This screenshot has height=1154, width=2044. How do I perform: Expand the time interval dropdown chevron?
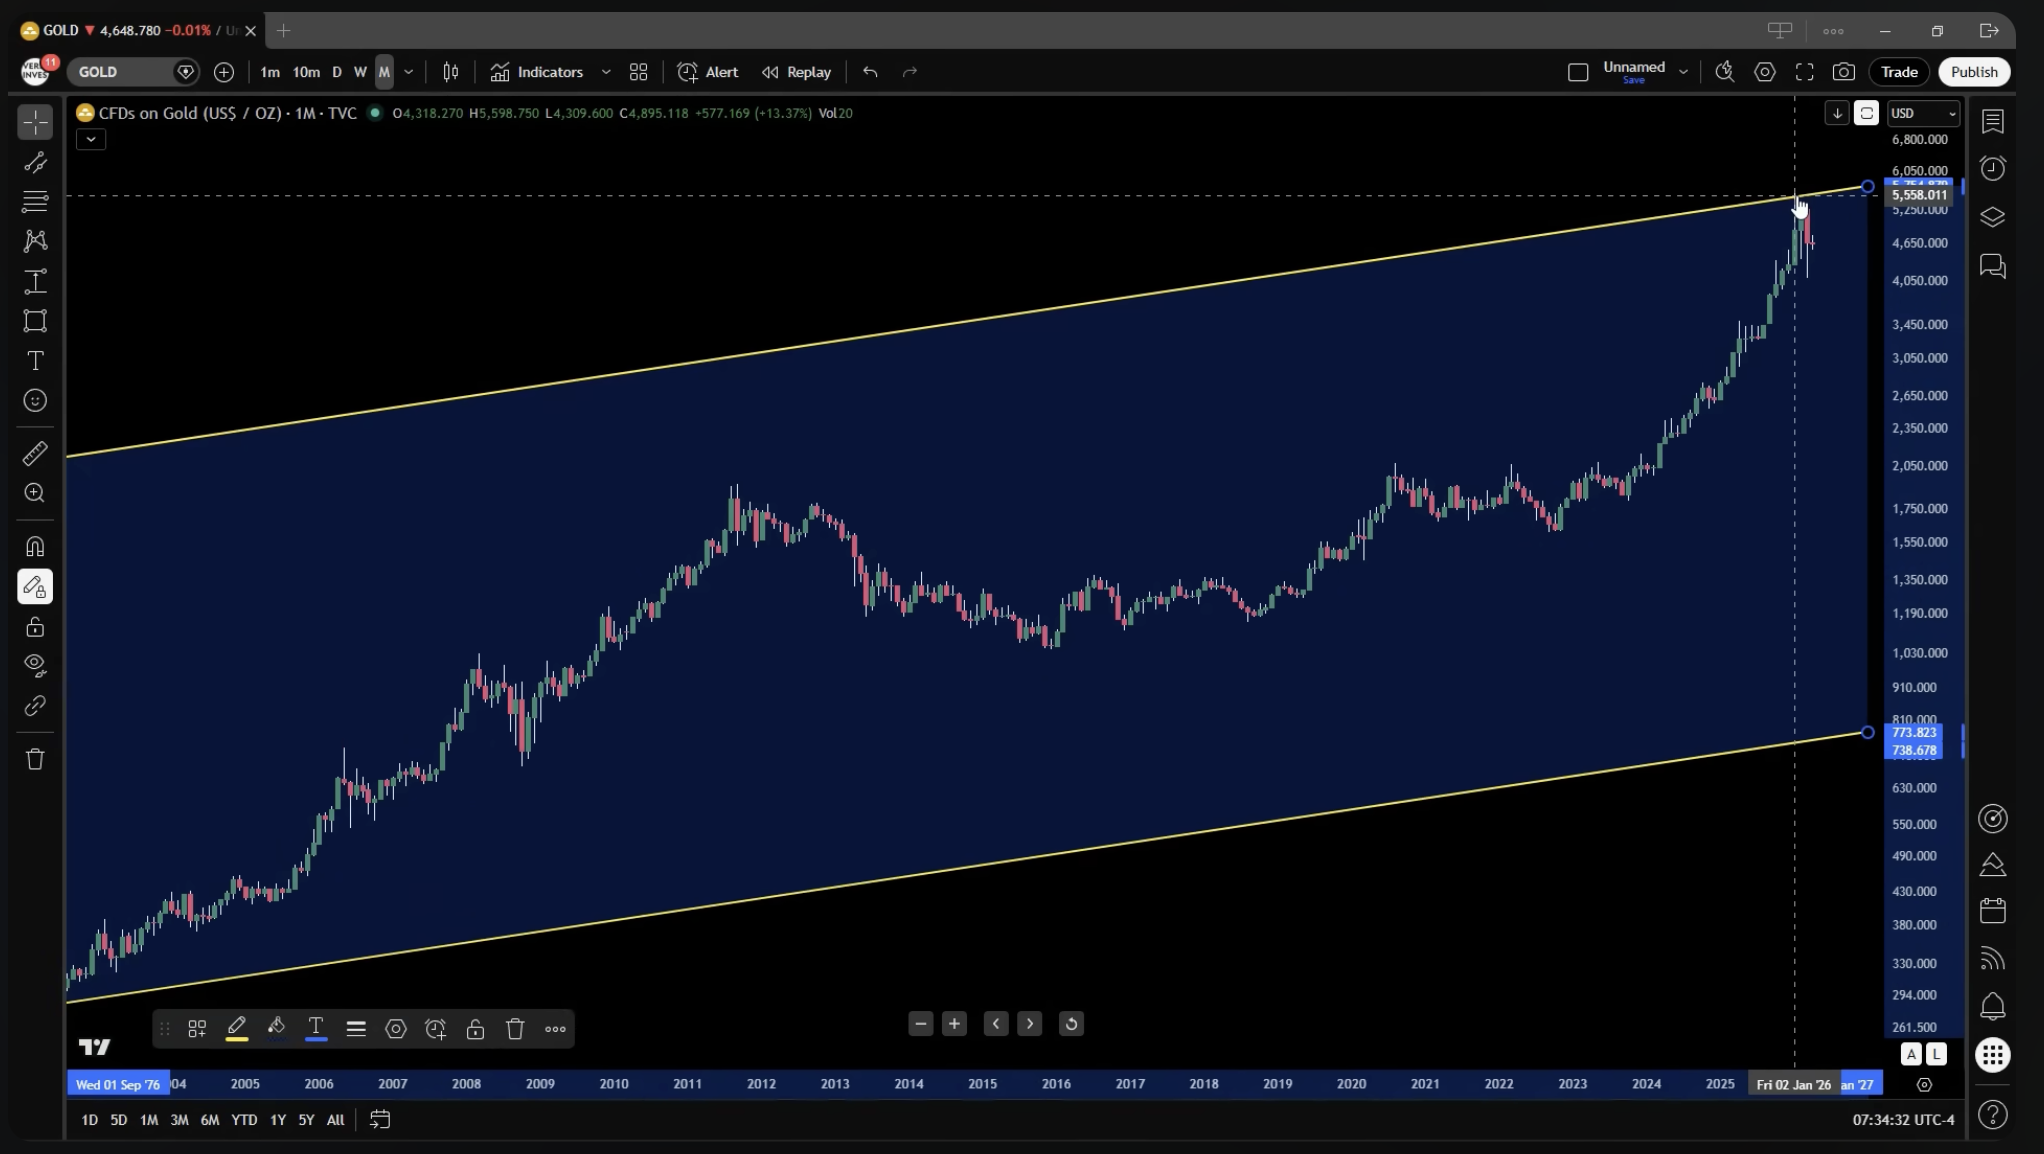[x=408, y=72]
